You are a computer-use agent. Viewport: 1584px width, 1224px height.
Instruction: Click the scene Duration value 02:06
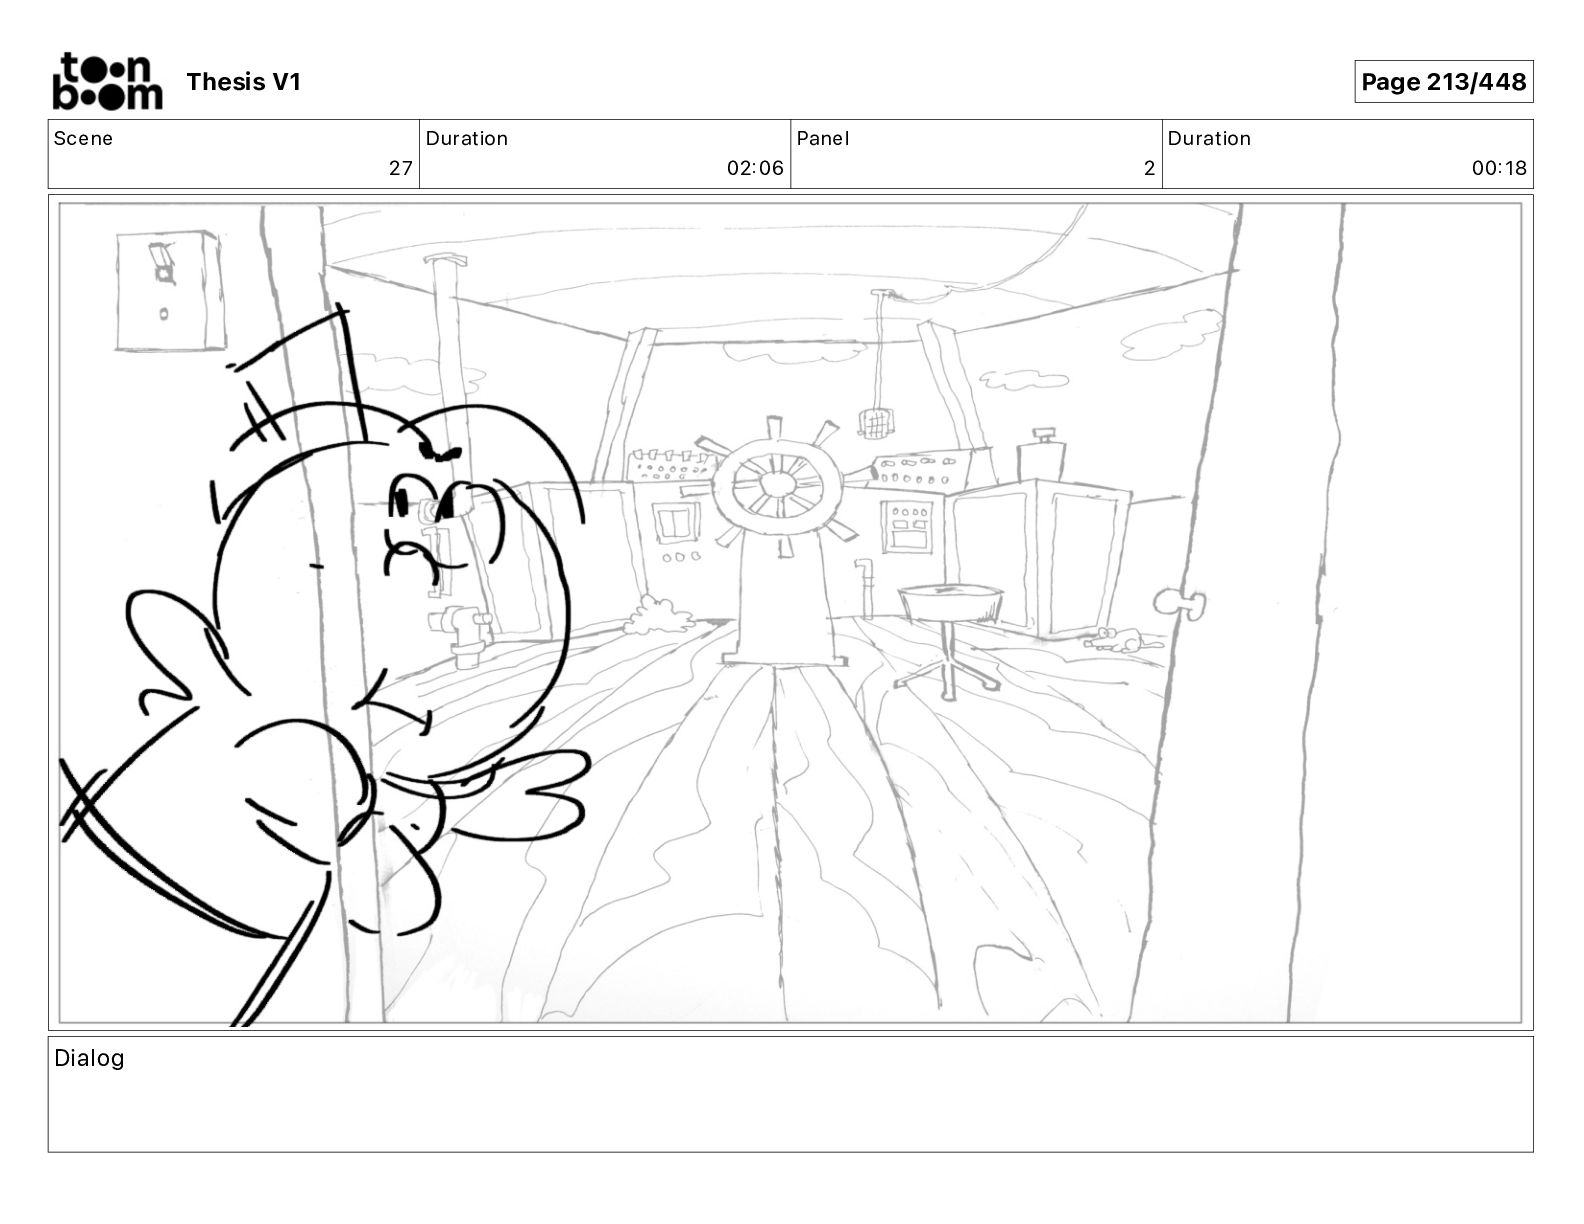pyautogui.click(x=755, y=168)
